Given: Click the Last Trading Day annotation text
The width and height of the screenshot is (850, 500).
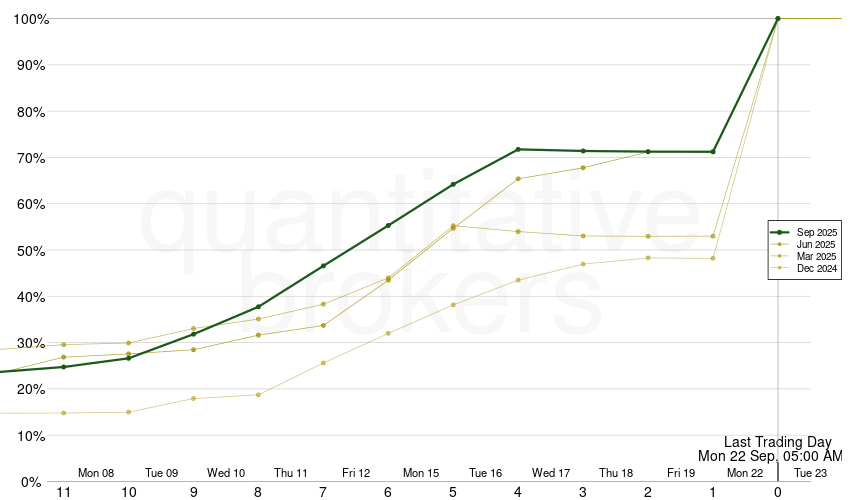Looking at the screenshot, I should point(777,441).
